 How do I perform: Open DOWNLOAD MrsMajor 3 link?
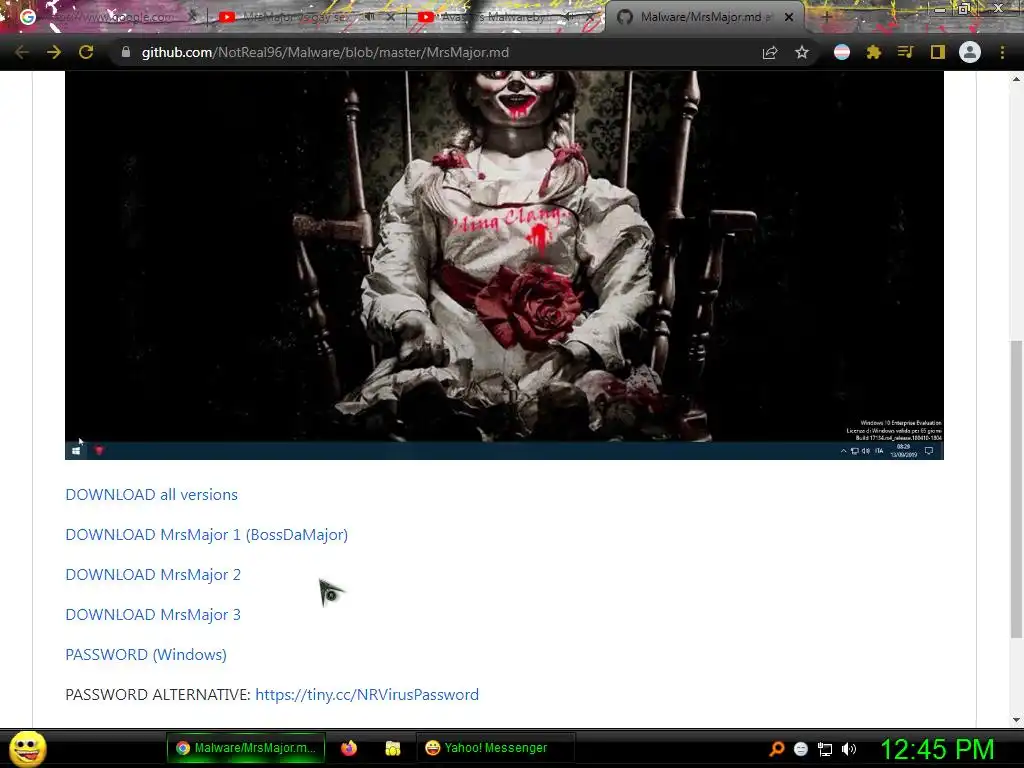point(153,615)
